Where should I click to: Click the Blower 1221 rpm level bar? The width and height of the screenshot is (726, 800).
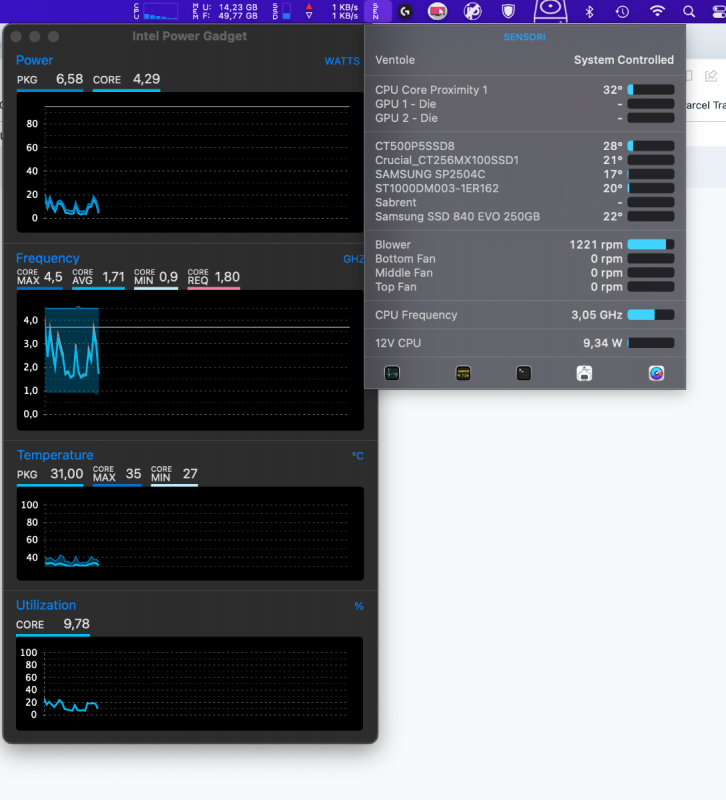pyautogui.click(x=650, y=244)
